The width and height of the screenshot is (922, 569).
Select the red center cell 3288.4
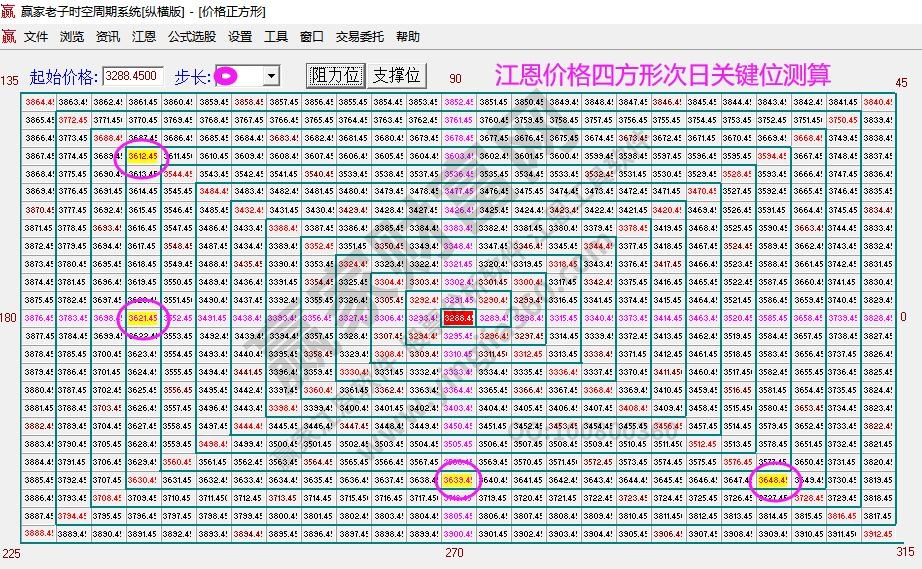[458, 318]
